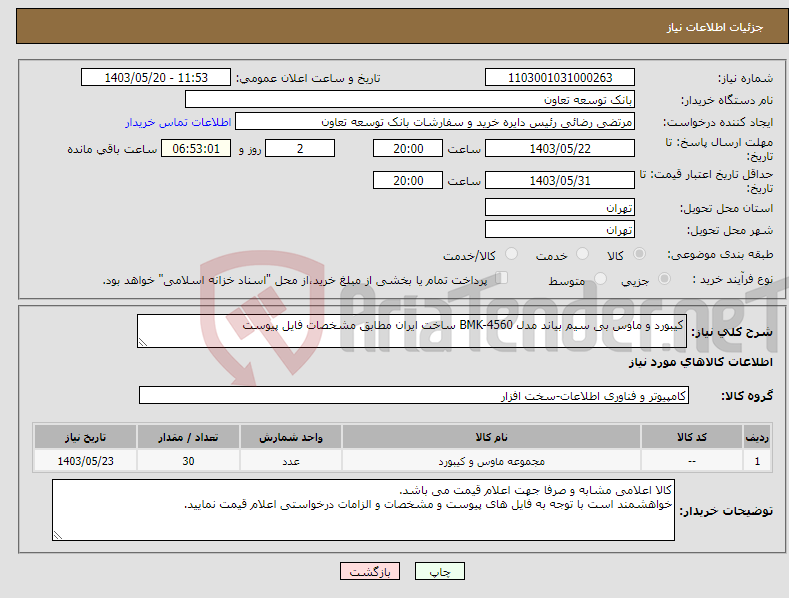The height and width of the screenshot is (598, 789).
Task: Click the اطلاعات کالاهای مورد نیاز heading
Action: [x=700, y=362]
